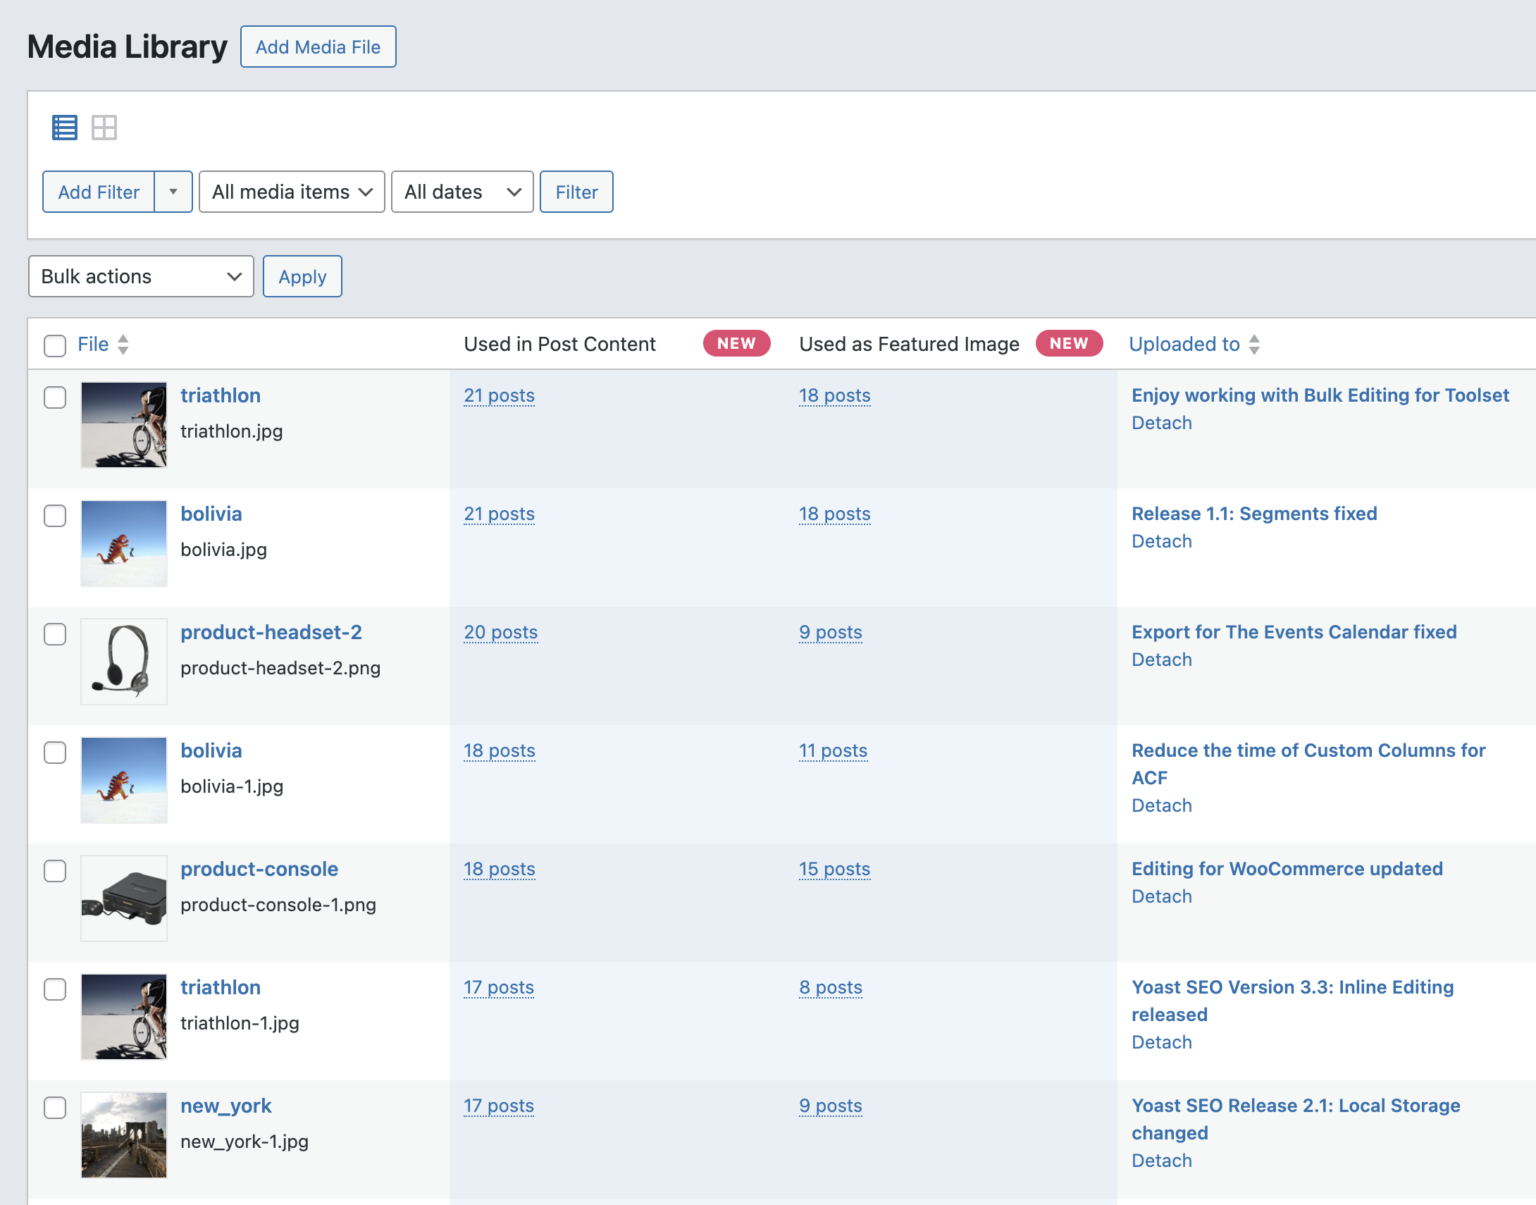Open bolivia title link for bolivia-1.jpg
1536x1205 pixels.
click(211, 750)
